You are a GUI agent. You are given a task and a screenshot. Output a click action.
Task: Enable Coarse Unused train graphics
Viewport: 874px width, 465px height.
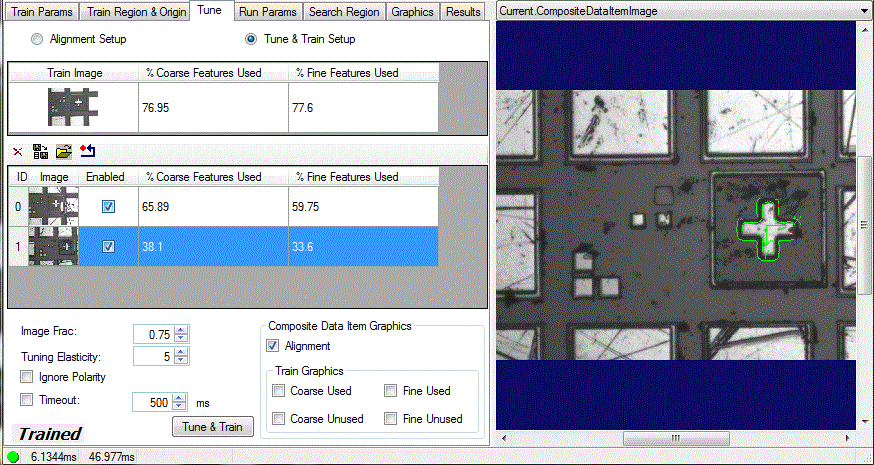278,419
